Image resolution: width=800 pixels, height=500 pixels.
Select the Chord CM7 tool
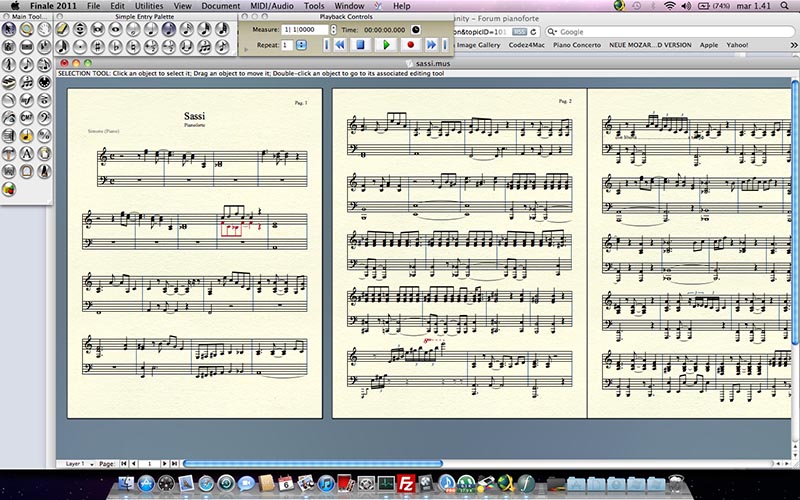pos(27,118)
